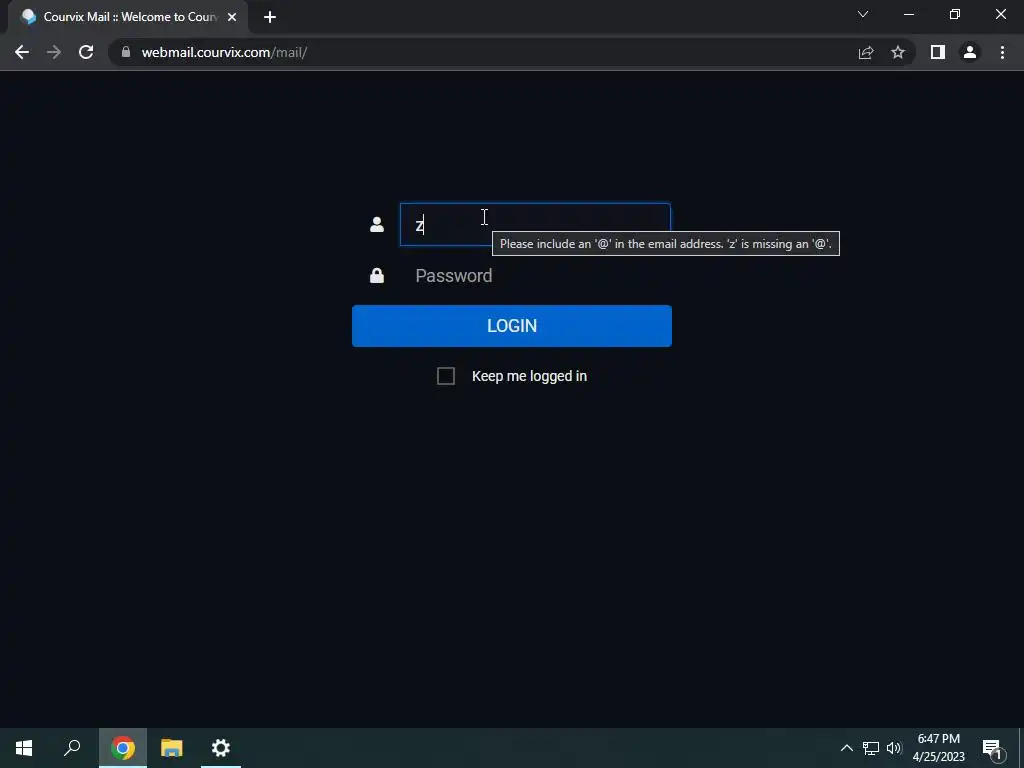1024x768 pixels.
Task: Click the Chrome taskbar icon
Action: click(123, 748)
